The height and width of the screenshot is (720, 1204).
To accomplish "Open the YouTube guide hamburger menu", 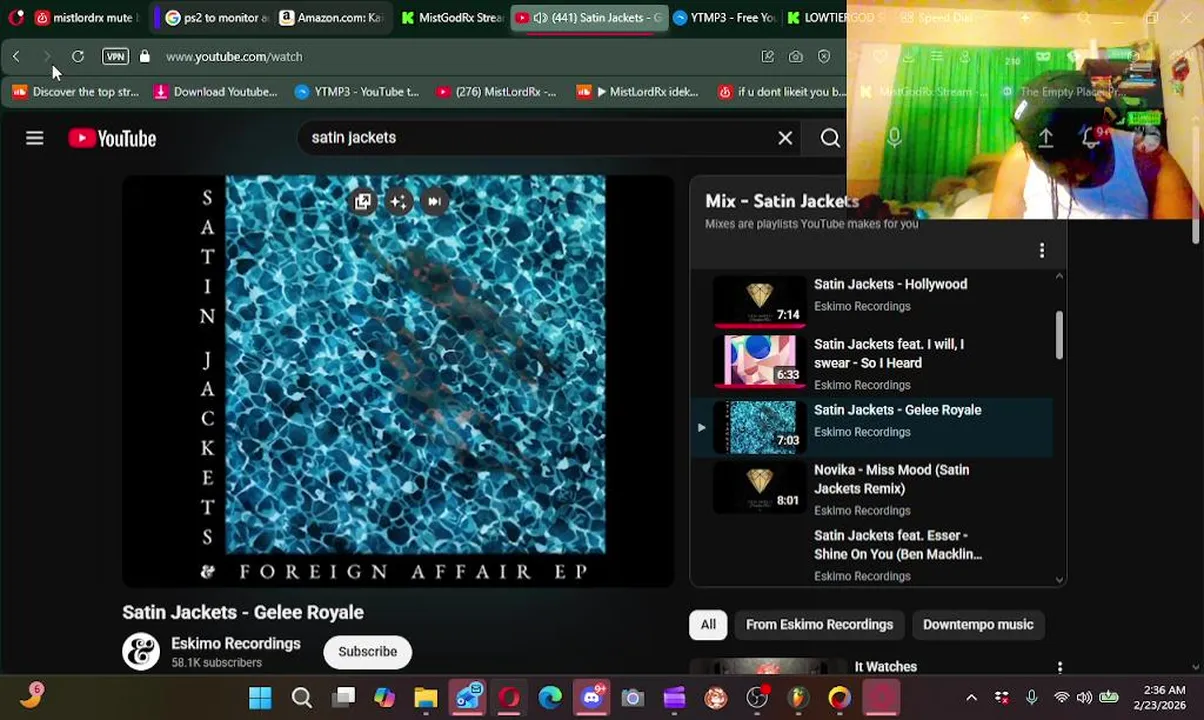I will [x=34, y=138].
